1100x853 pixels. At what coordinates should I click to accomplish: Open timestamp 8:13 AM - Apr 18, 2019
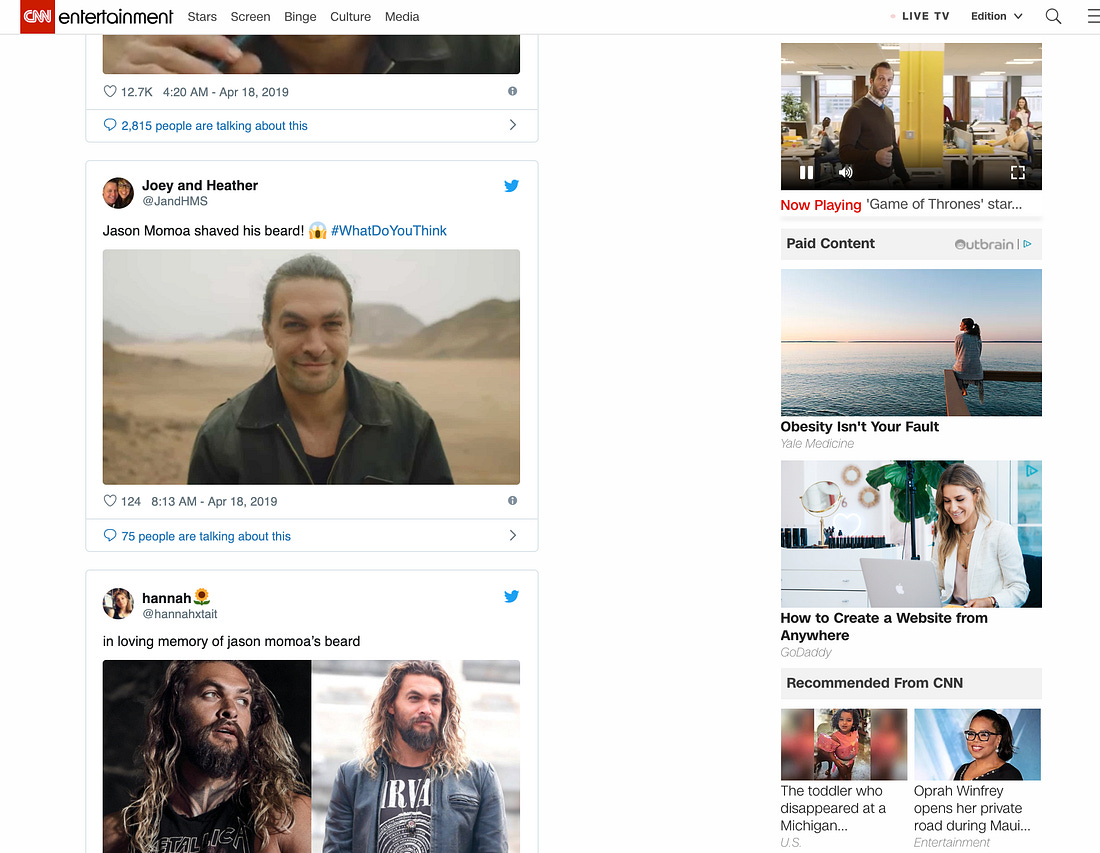coord(215,502)
